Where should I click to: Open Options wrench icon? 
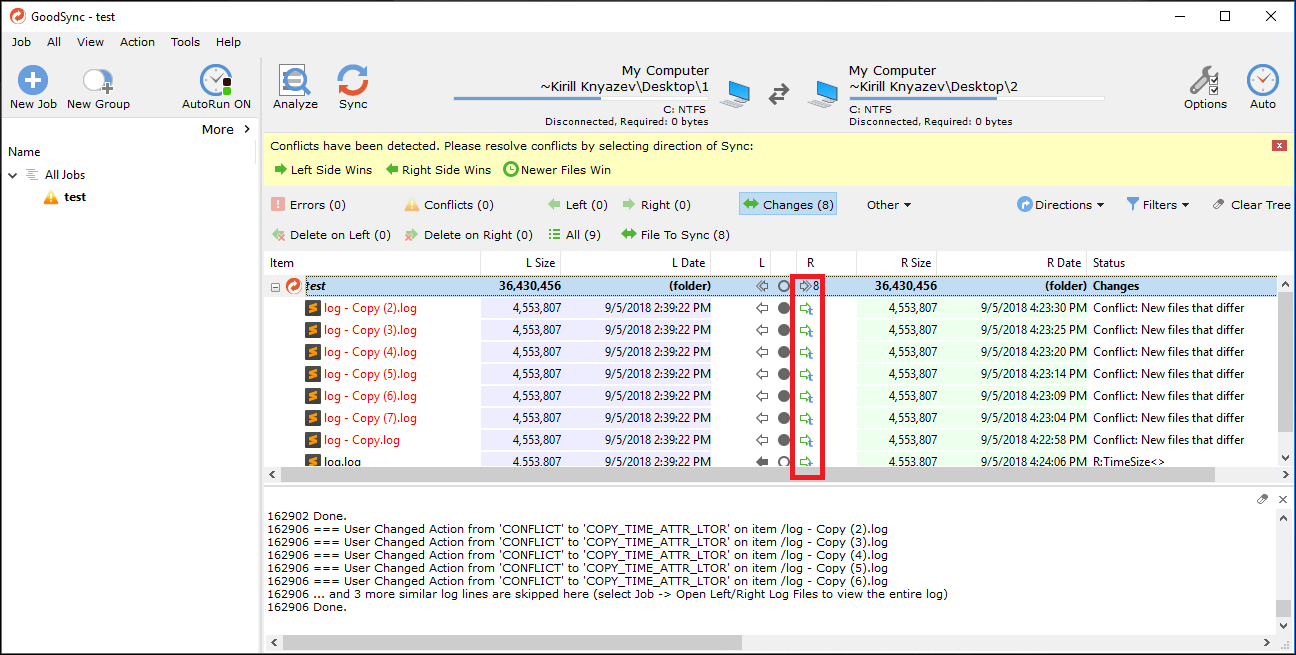click(1204, 82)
